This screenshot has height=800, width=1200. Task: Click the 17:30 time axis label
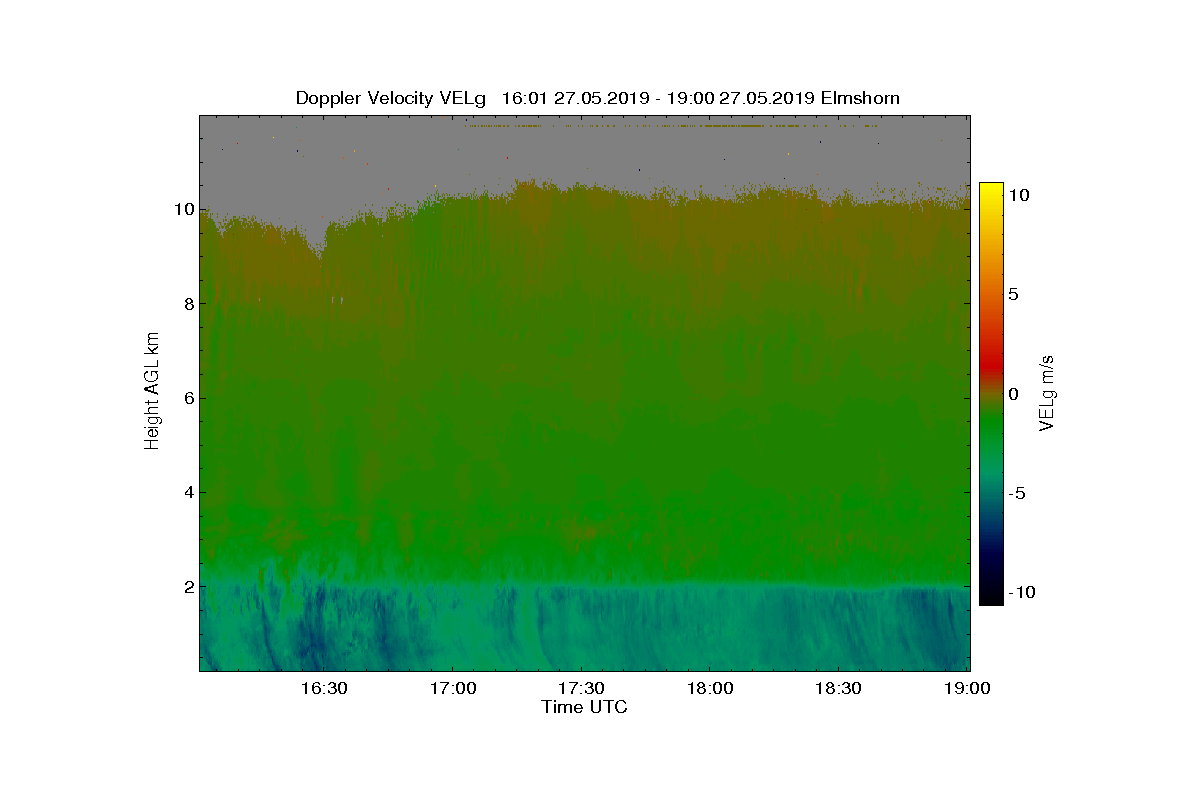(580, 689)
